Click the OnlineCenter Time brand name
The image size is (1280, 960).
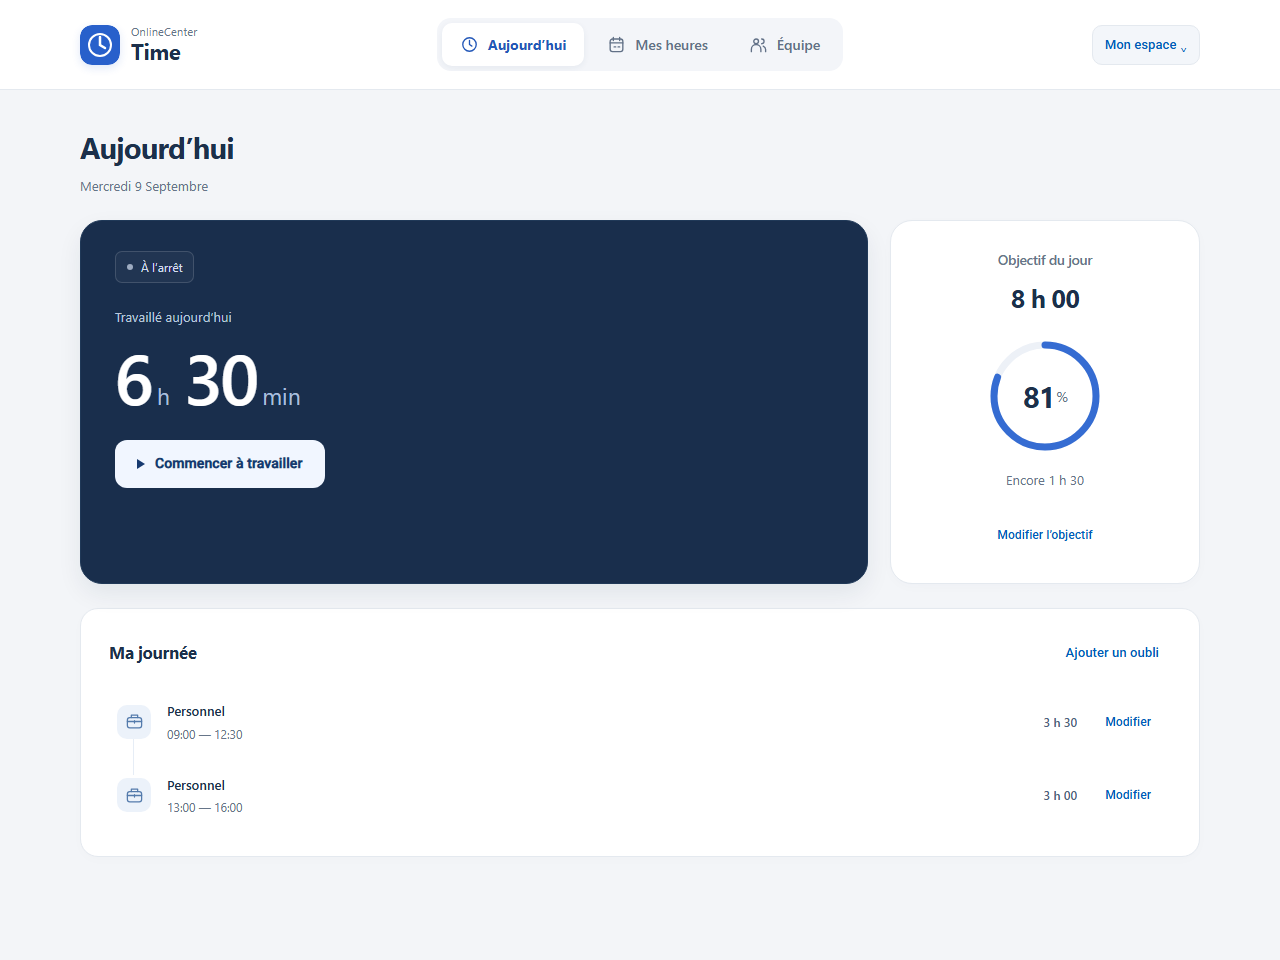click(164, 45)
